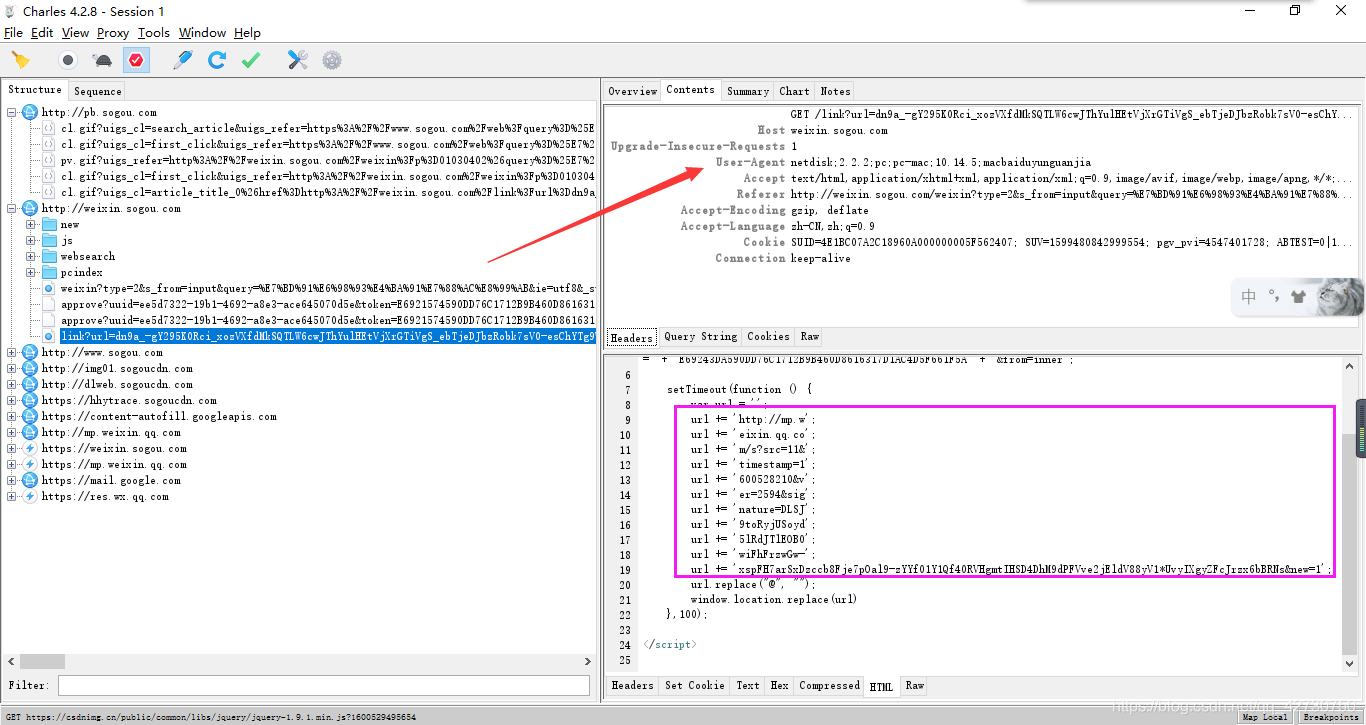Screen dimensions: 1366x725
Task: Open the File menu
Action: pos(13,33)
